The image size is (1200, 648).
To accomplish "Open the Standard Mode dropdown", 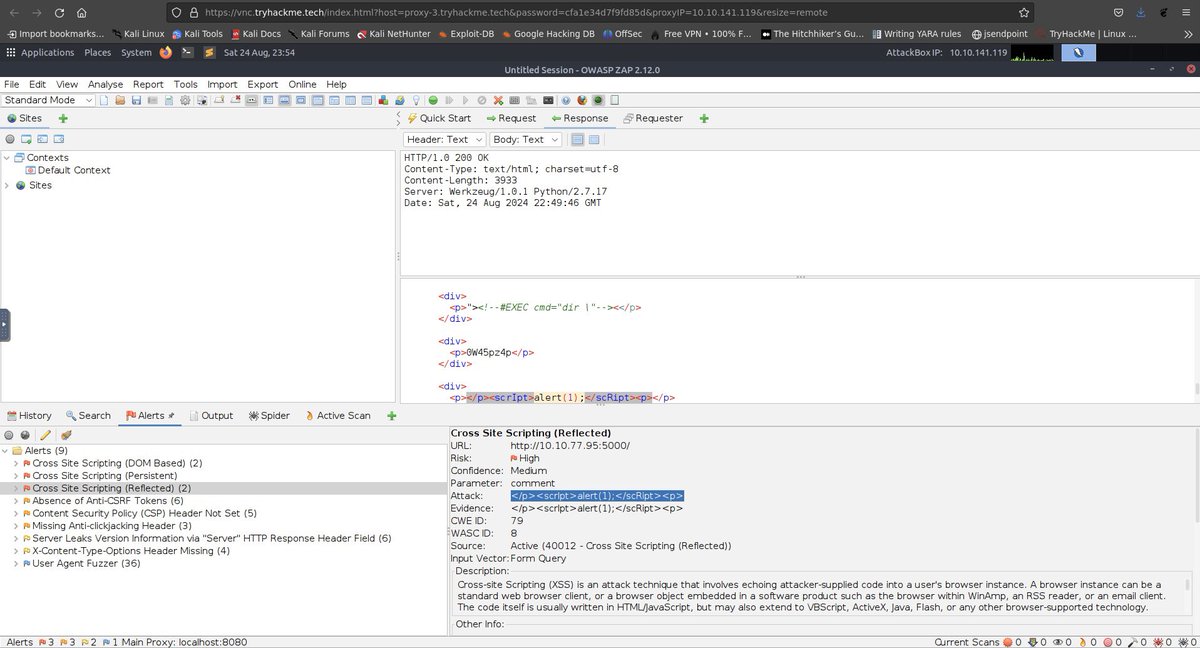I will [x=48, y=100].
